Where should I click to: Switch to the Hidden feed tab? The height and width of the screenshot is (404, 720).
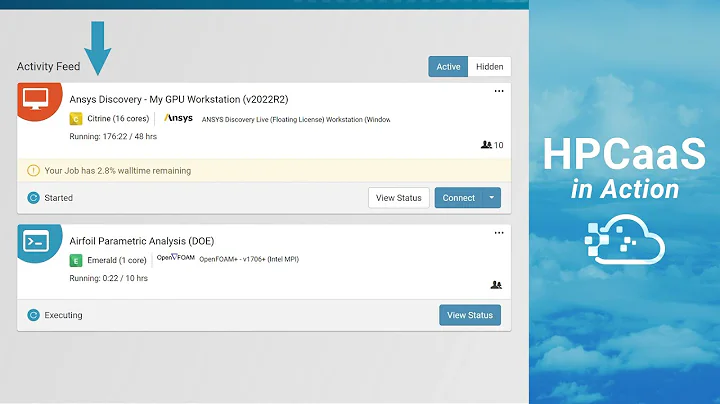click(x=489, y=67)
